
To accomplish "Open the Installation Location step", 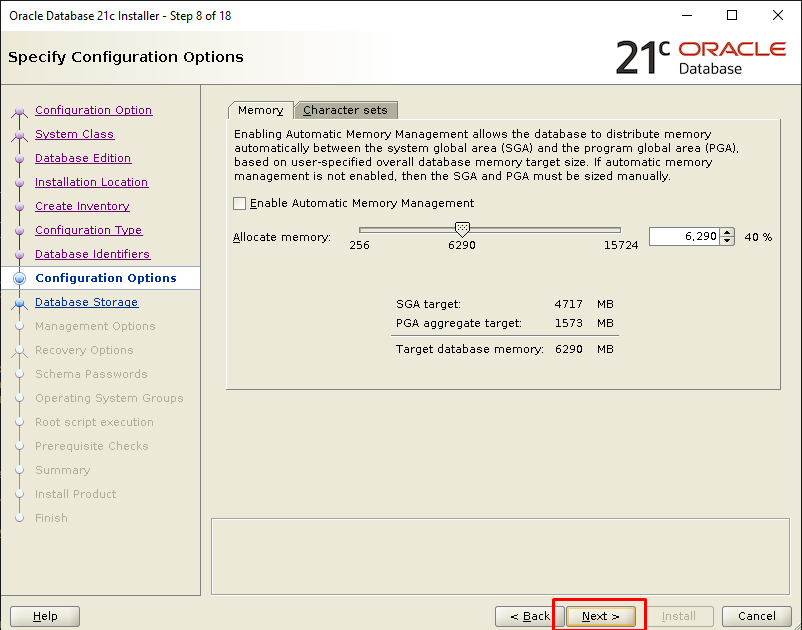I will click(92, 182).
